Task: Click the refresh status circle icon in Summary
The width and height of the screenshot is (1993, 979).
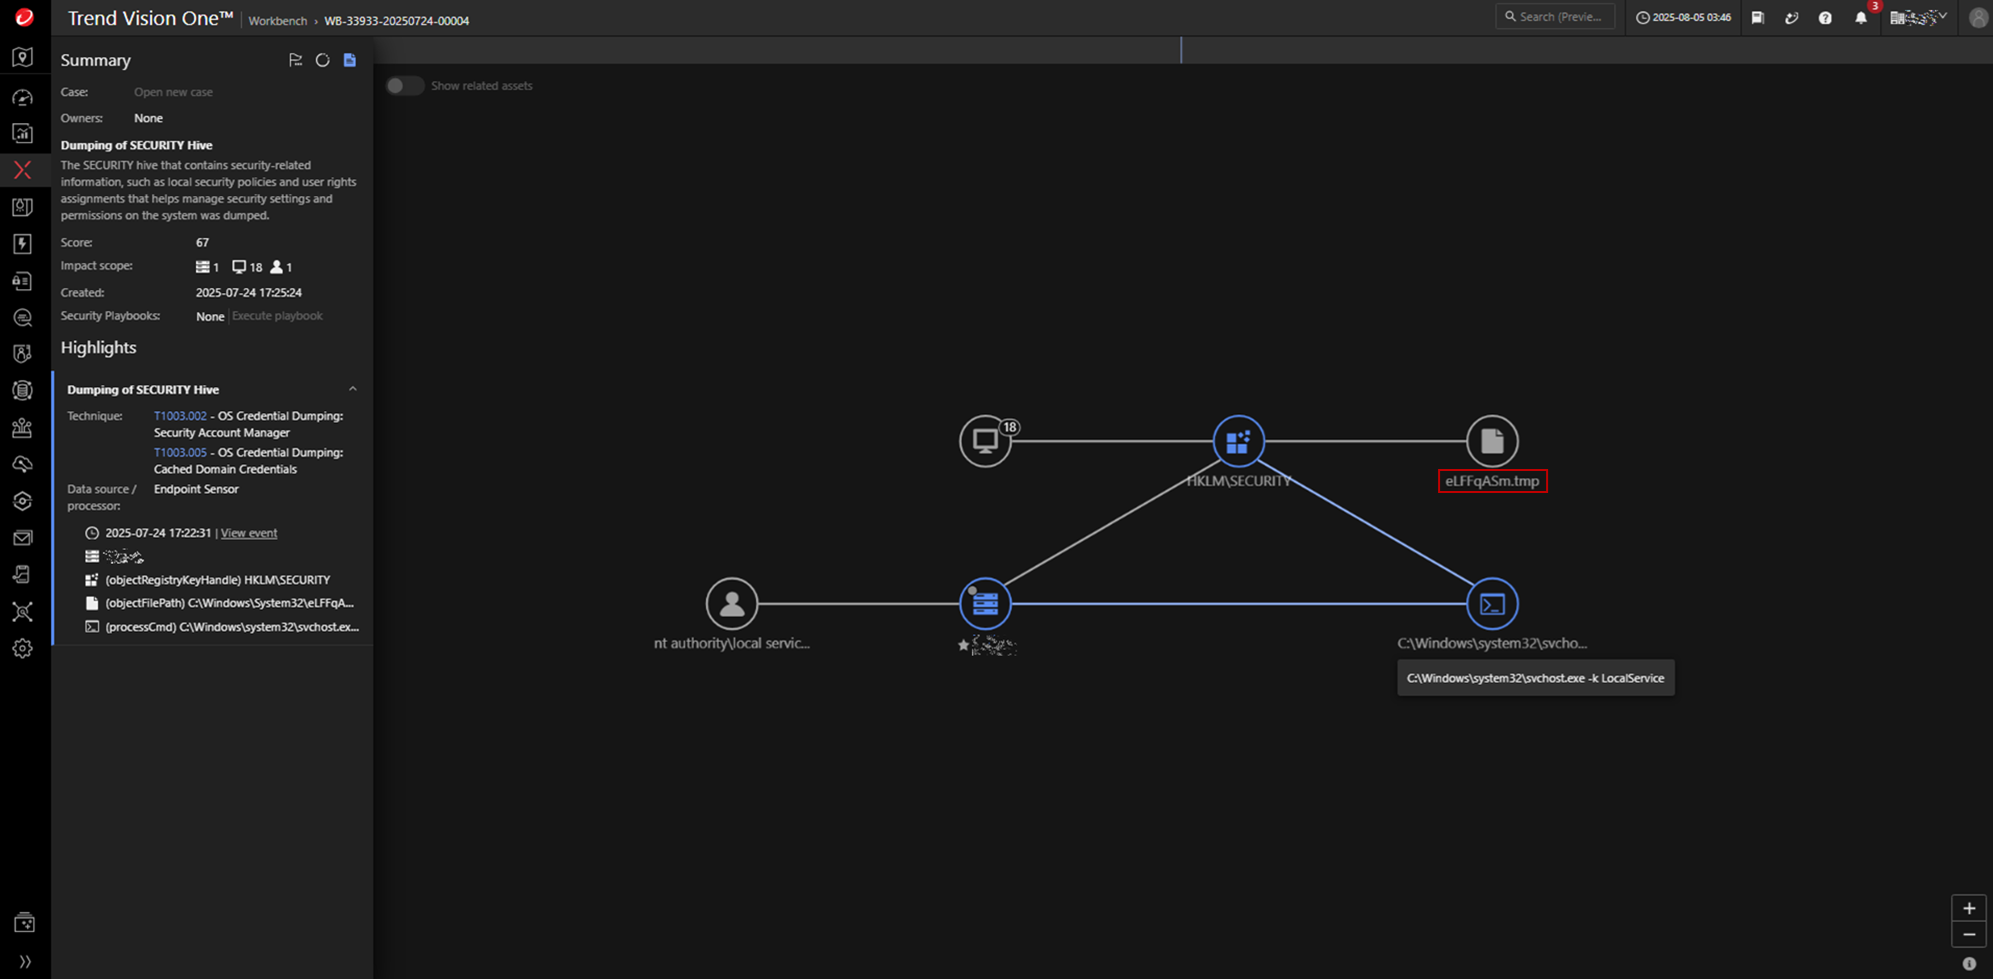Action: click(322, 60)
